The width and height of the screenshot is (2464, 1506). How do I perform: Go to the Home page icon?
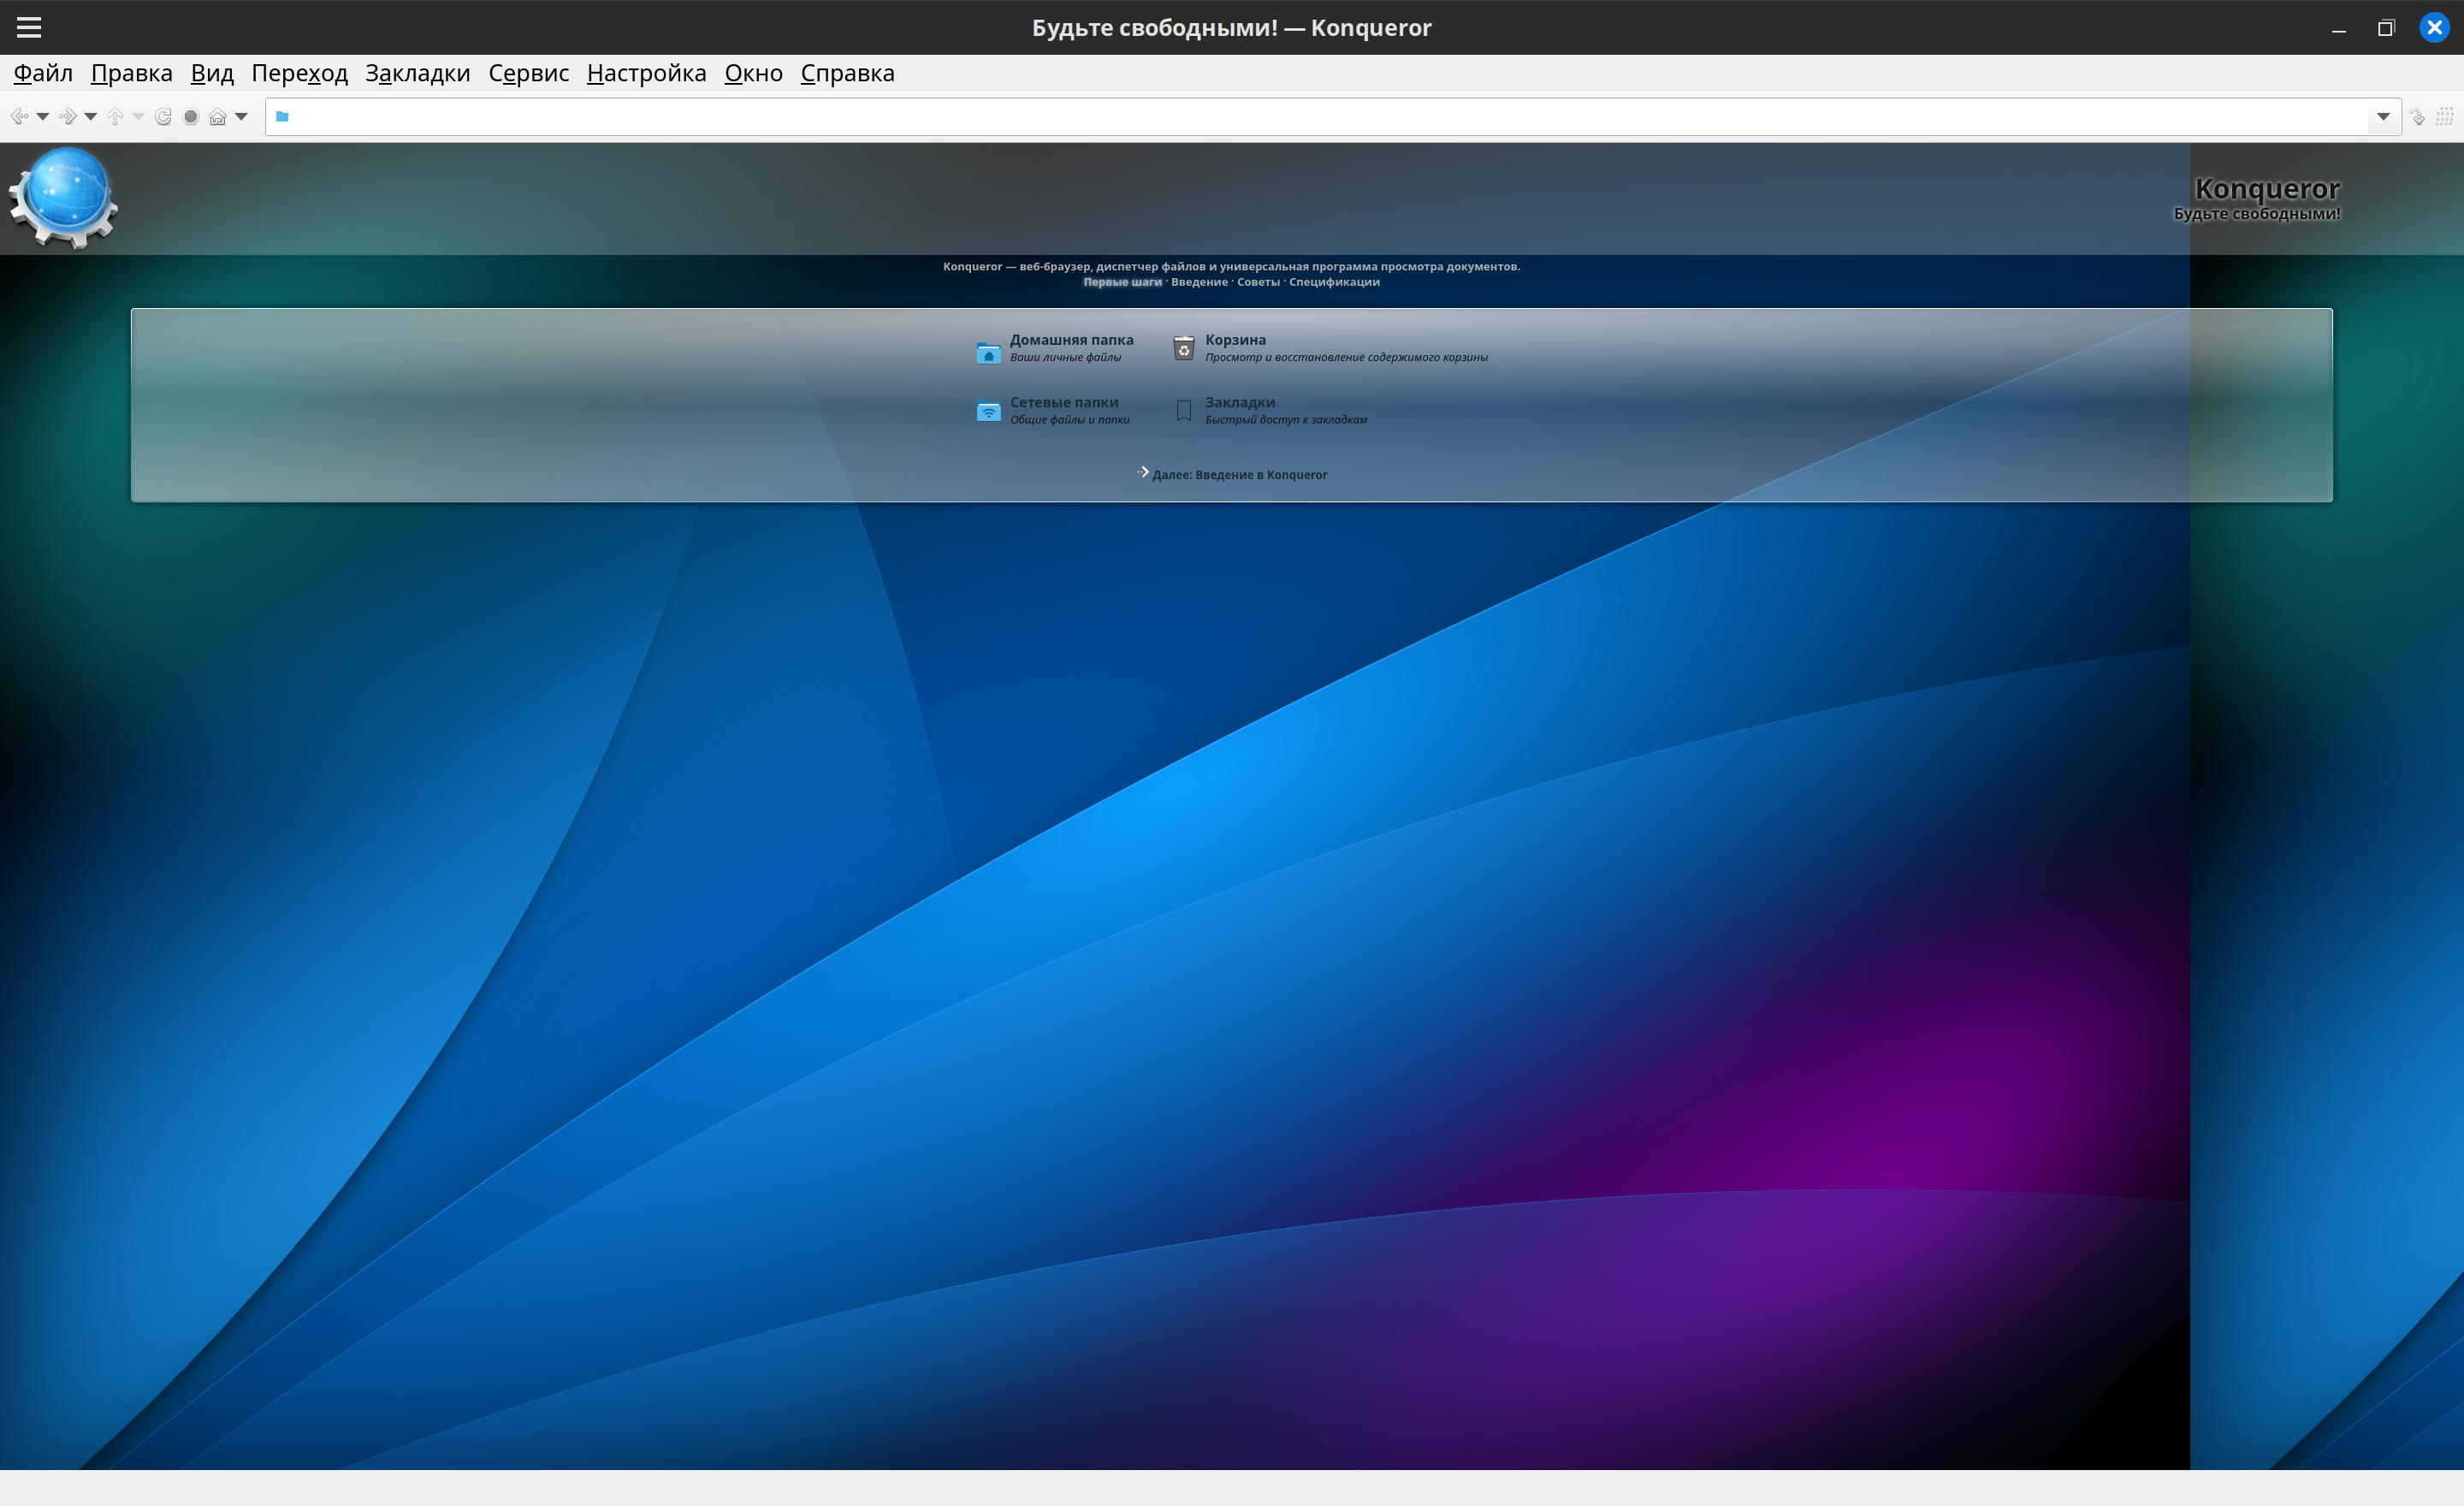[217, 117]
